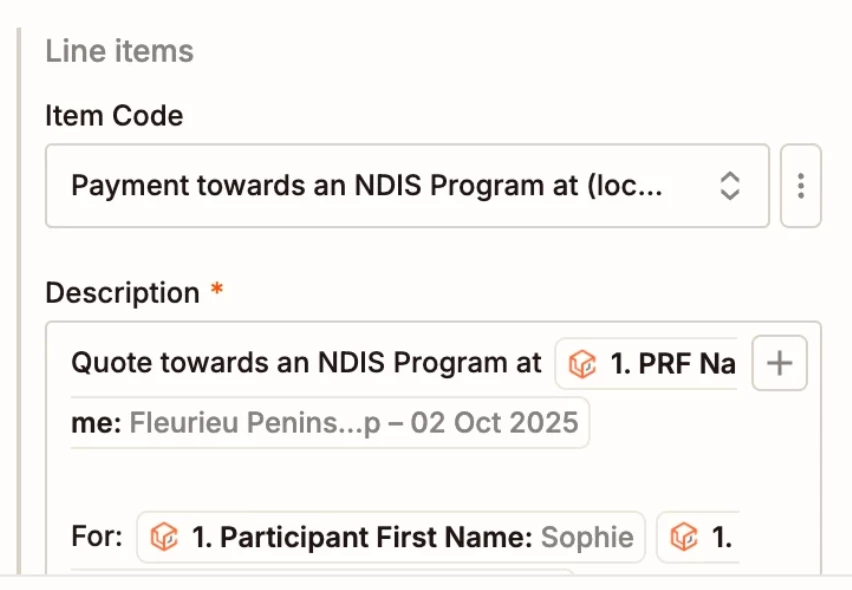The image size is (852, 590).
Task: Click the vertical grey line beside Line items
Action: tap(19, 300)
